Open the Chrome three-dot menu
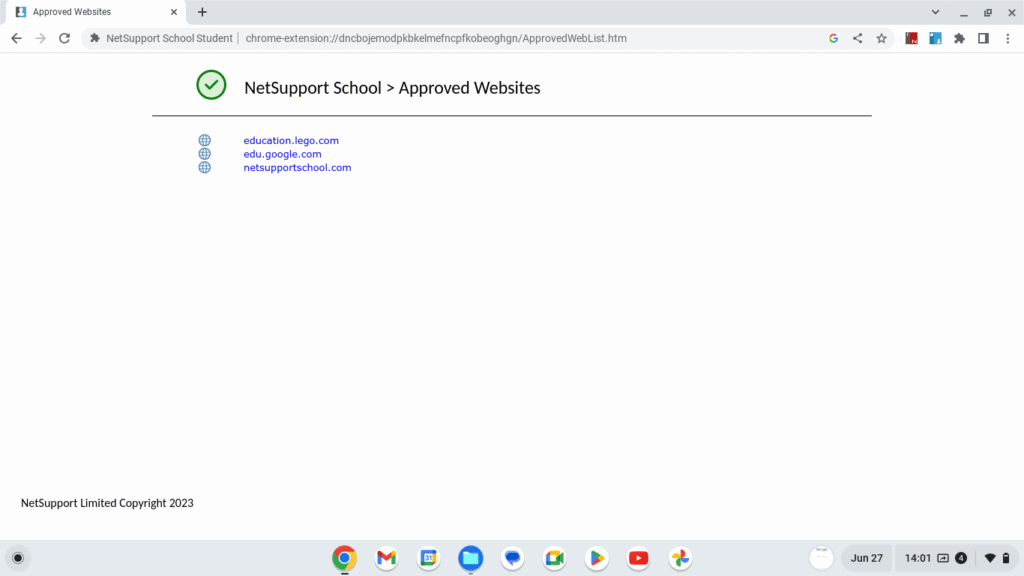This screenshot has height=576, width=1024. pyautogui.click(x=1008, y=39)
